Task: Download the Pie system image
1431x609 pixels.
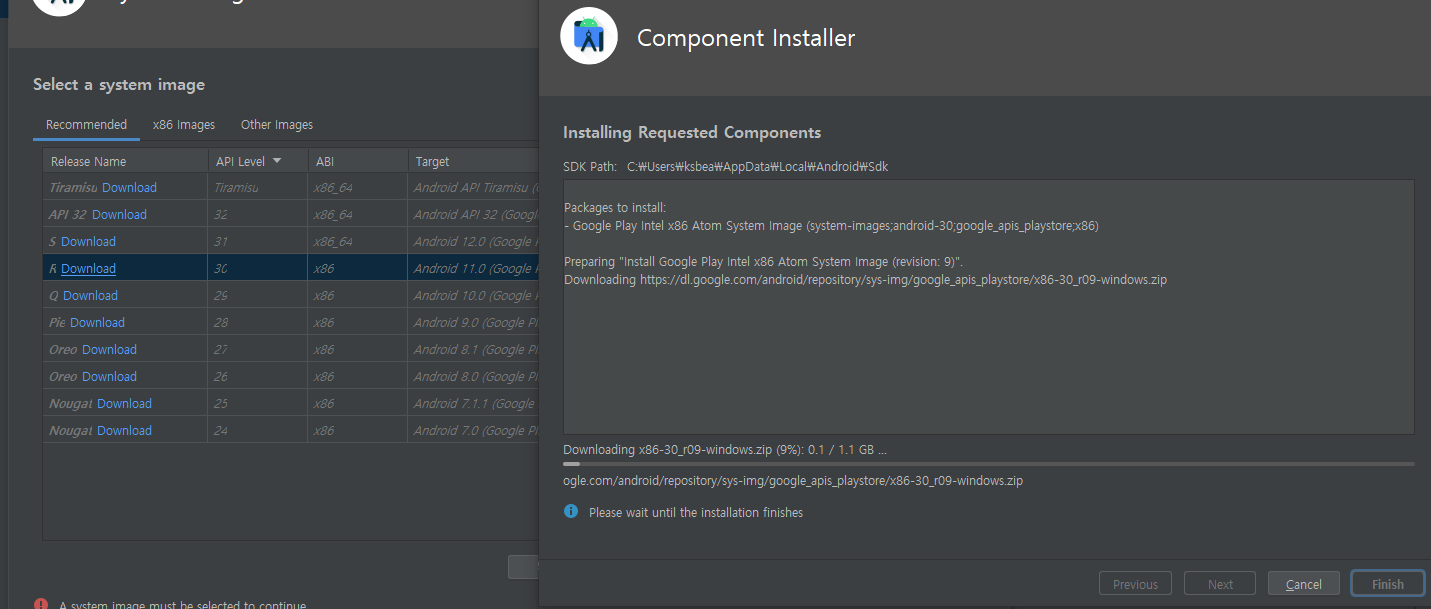Action: pyautogui.click(x=97, y=322)
